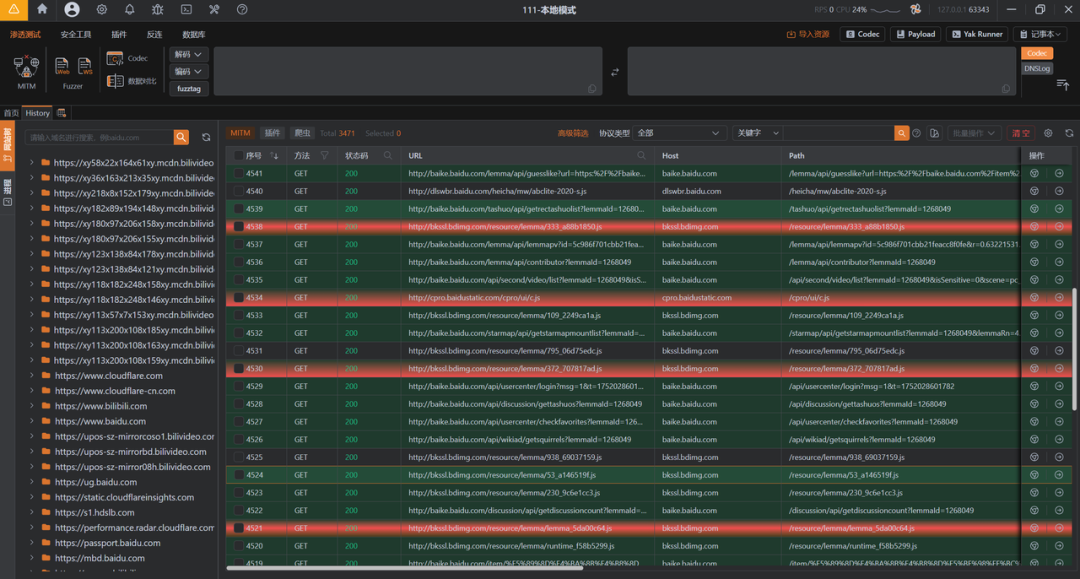
Task: Expand https://passport.baidu.com tree node
Action: [x=32, y=543]
